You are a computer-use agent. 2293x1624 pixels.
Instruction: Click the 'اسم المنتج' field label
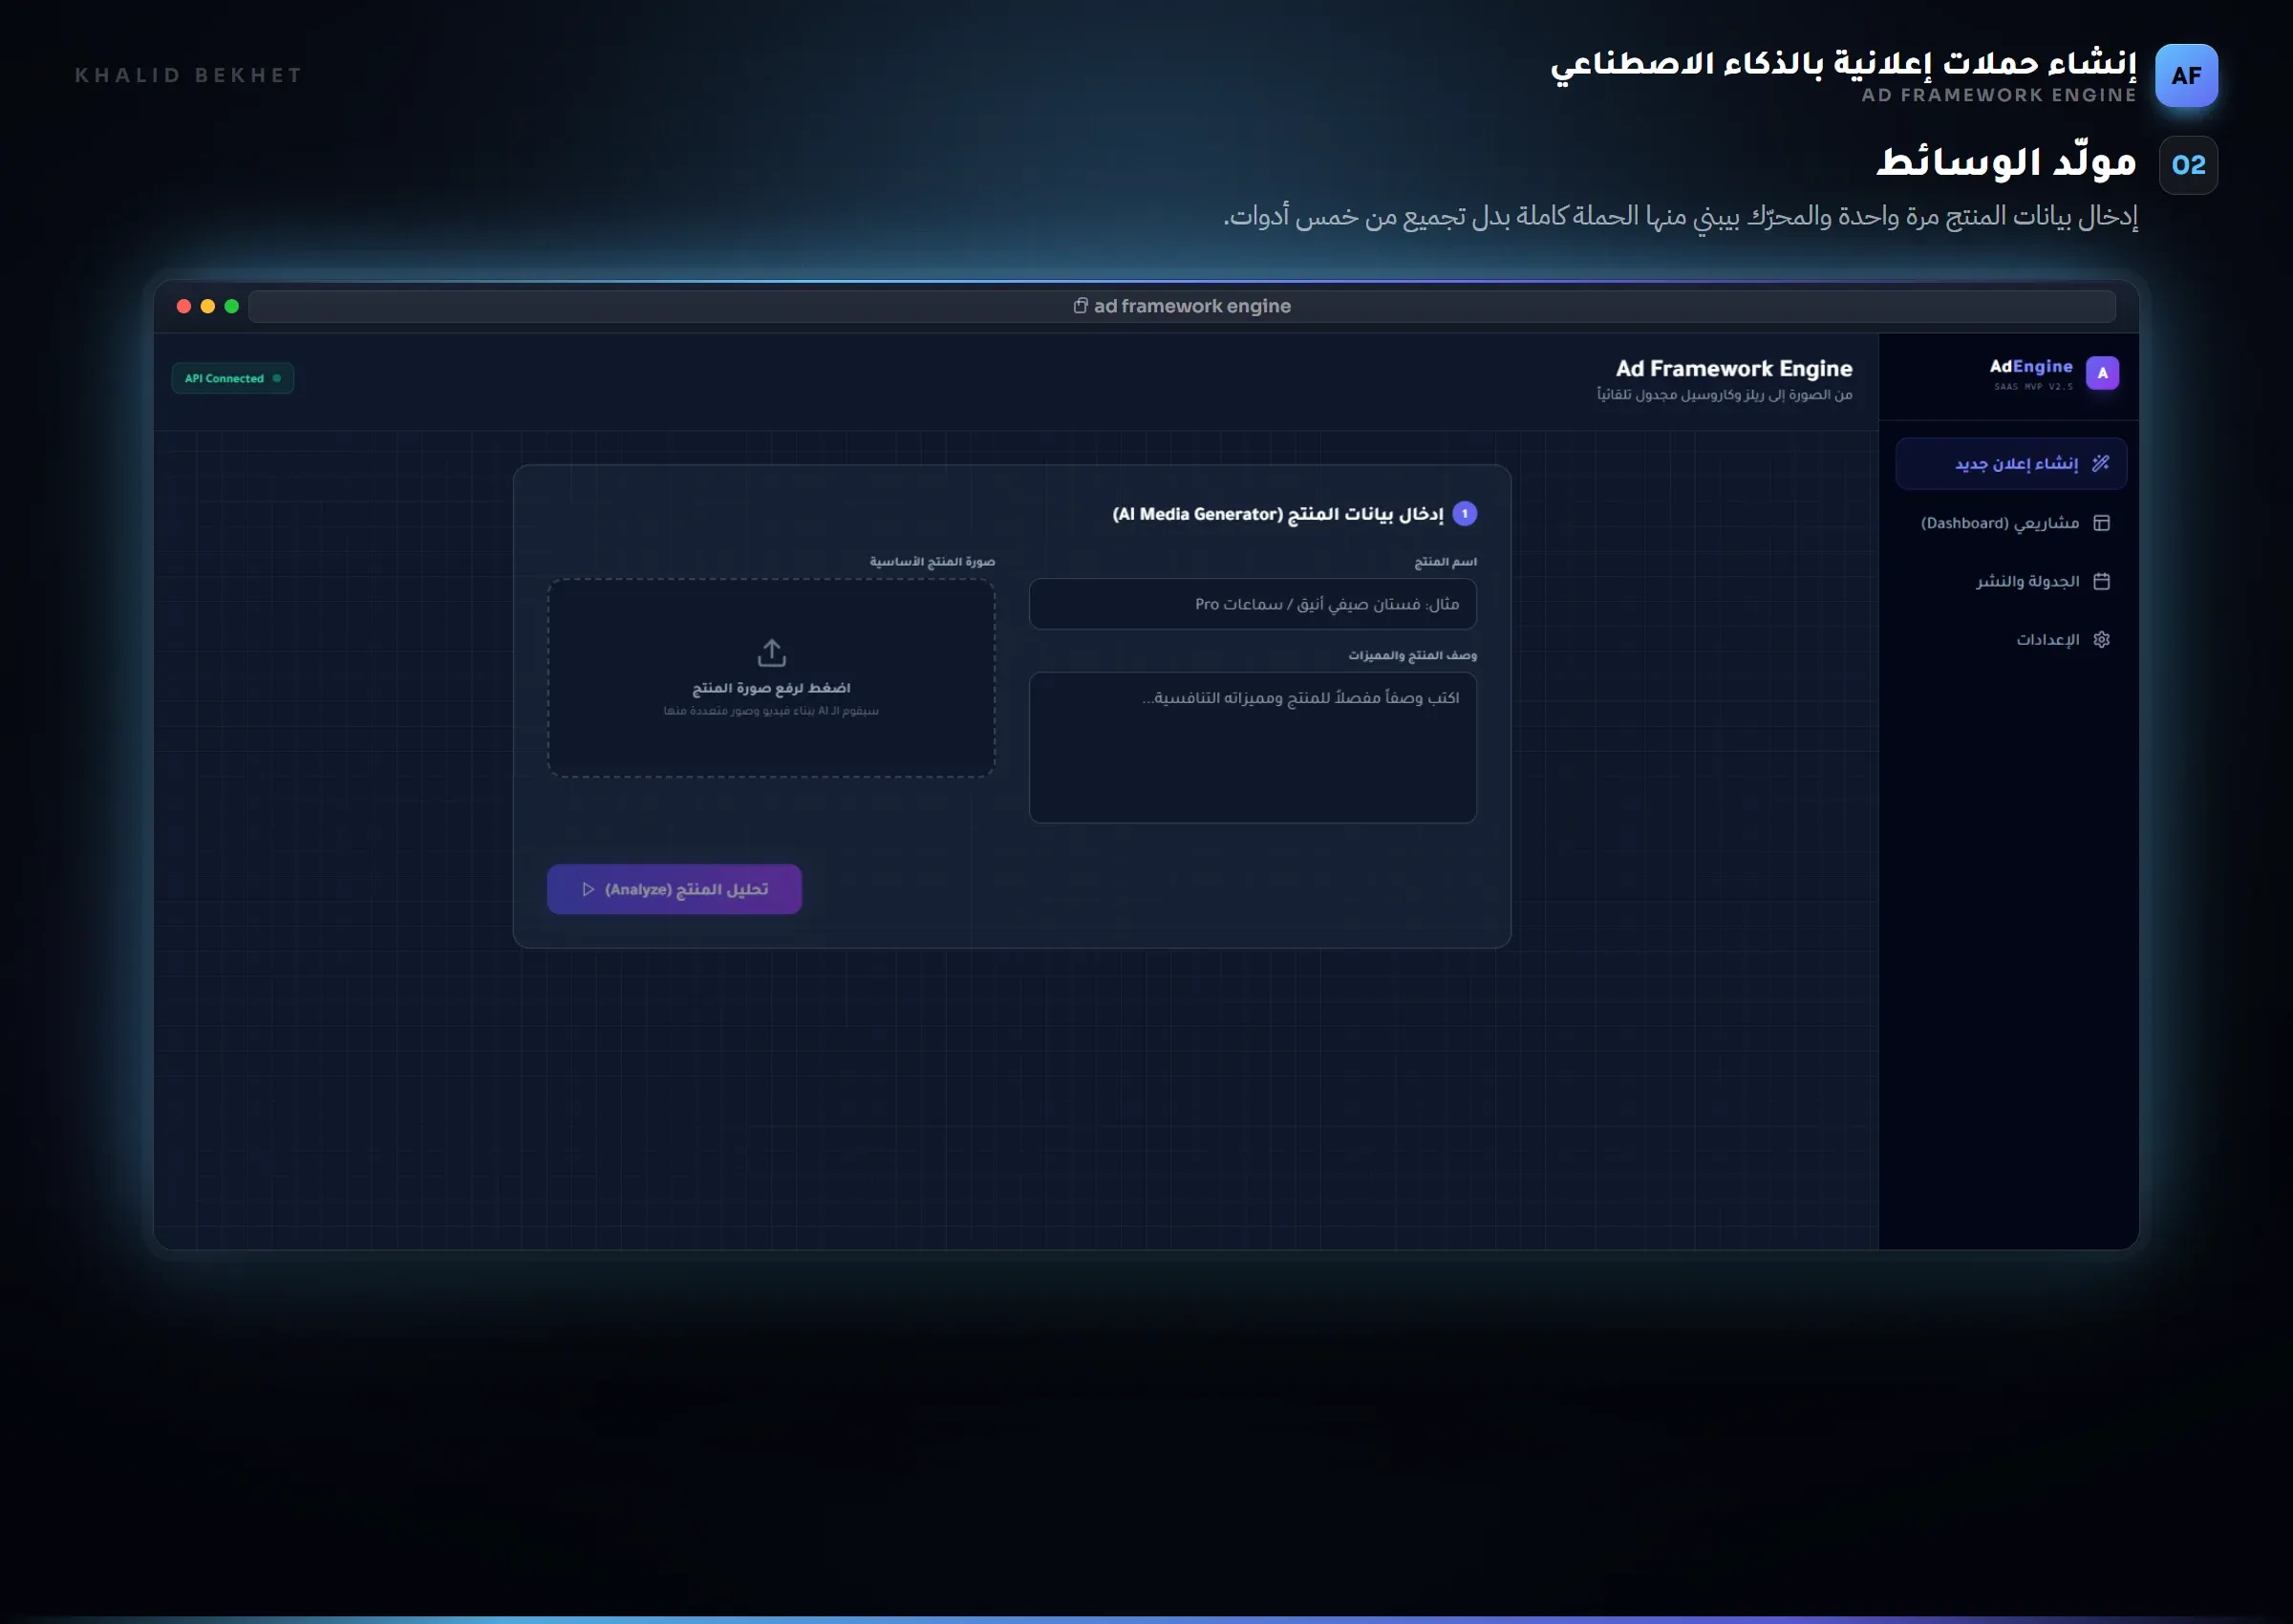coord(1445,561)
